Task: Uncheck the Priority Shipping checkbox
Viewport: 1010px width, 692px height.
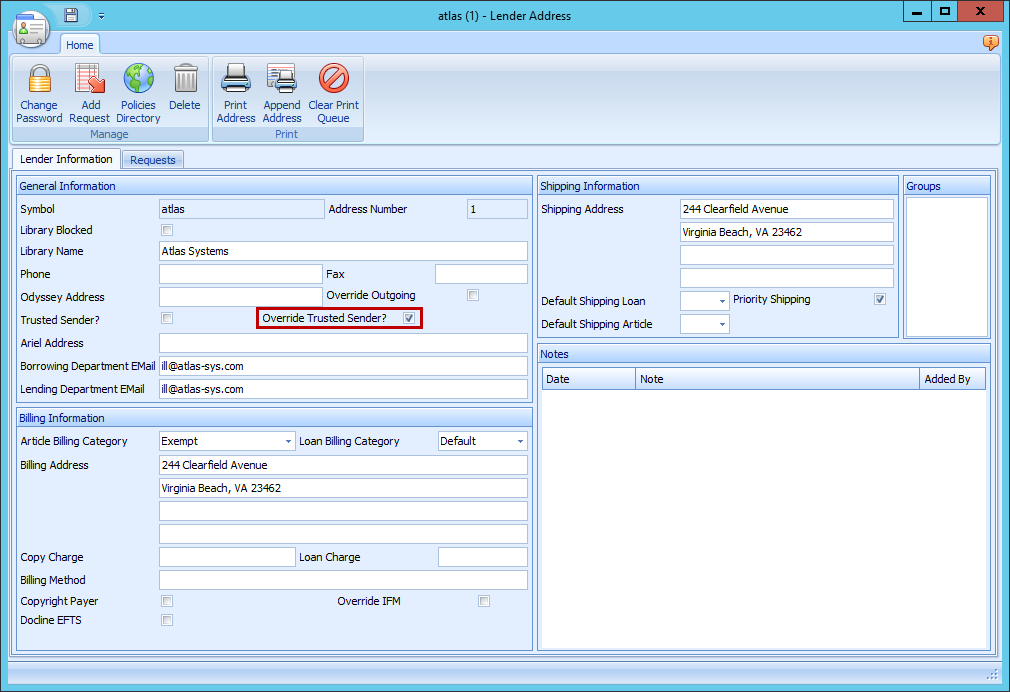Action: (880, 299)
